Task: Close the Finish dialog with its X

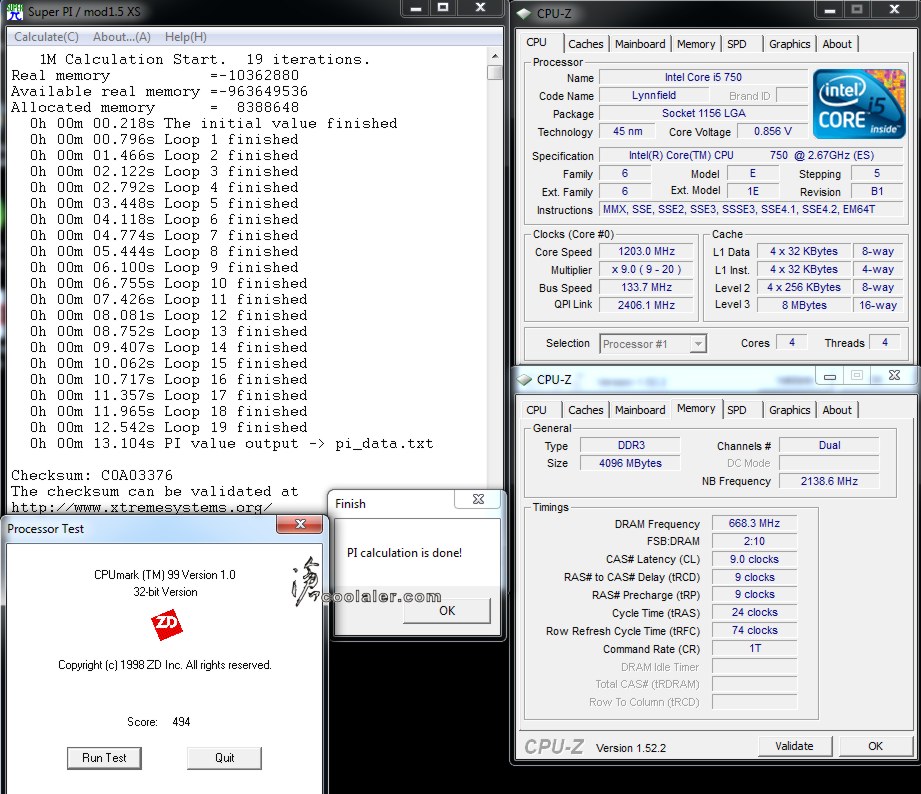Action: point(478,499)
